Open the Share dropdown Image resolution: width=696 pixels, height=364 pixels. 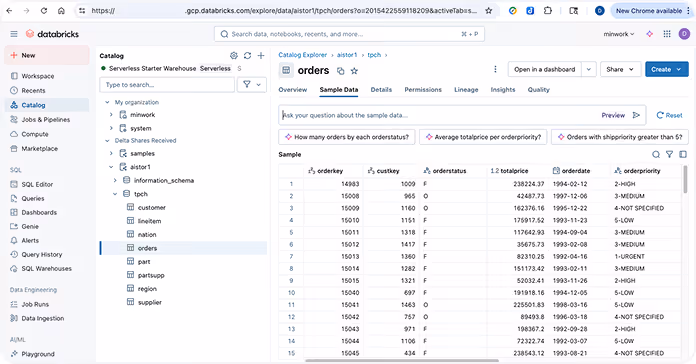coord(620,69)
